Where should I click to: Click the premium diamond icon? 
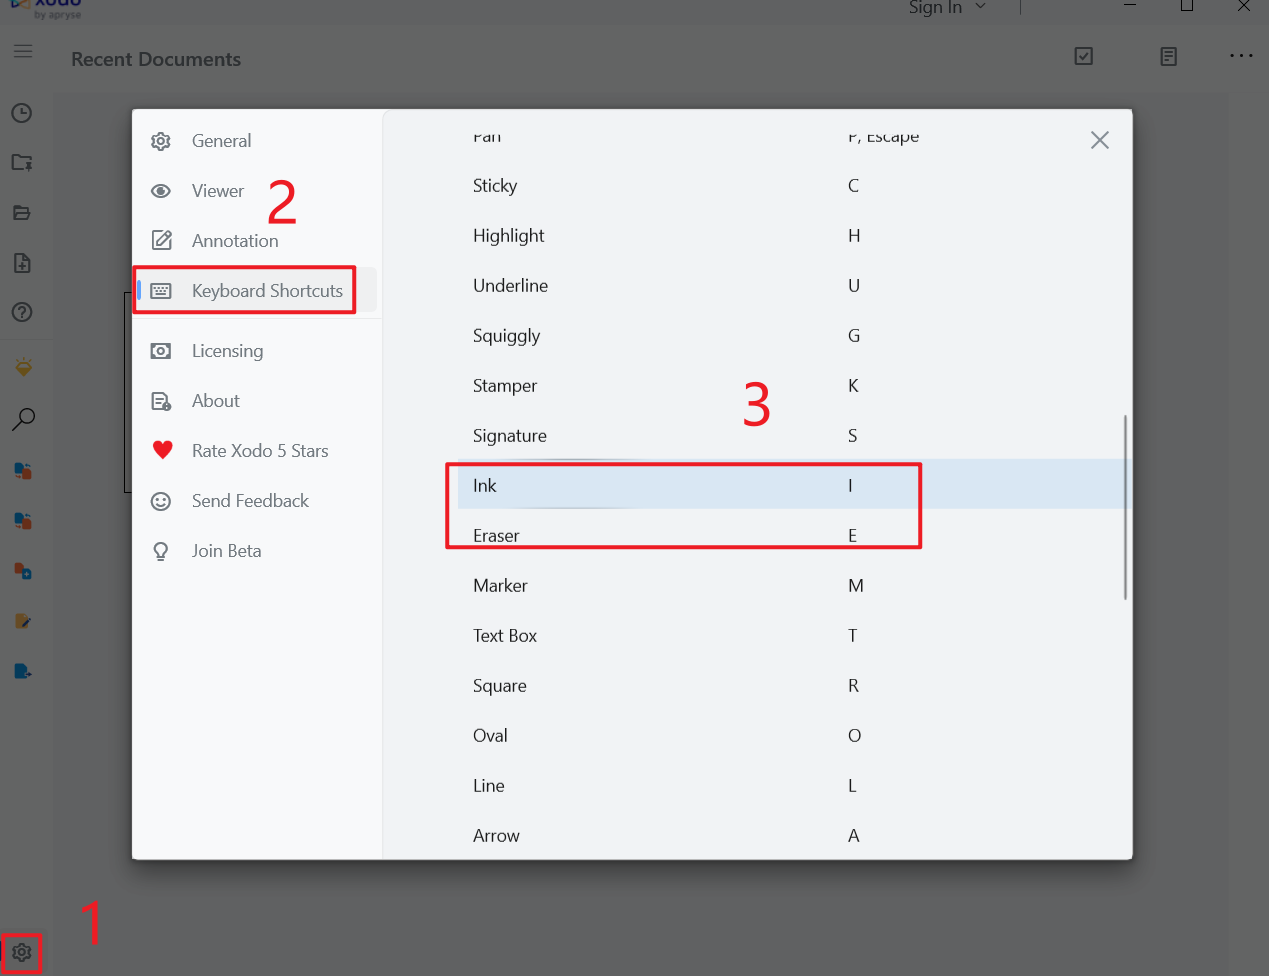click(x=23, y=367)
